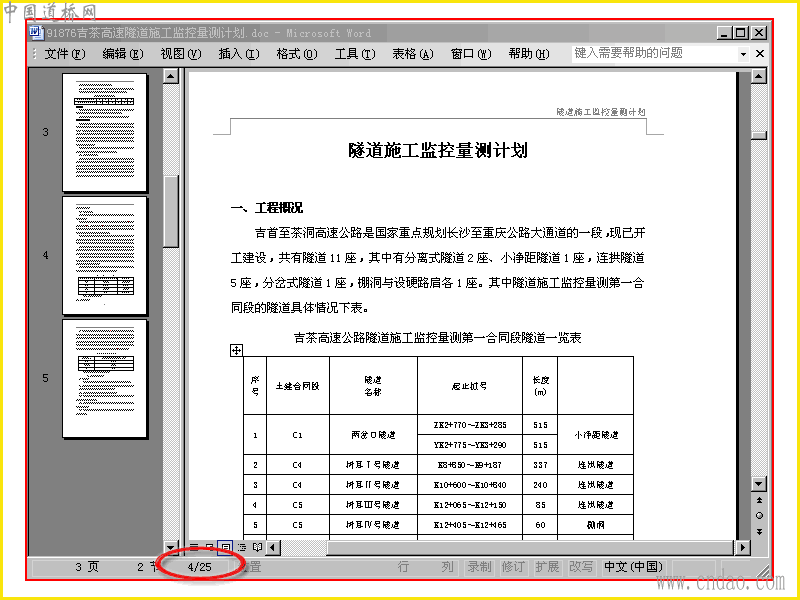The image size is (800, 600).
Task: Toggle 录制 macro recording in status bar
Action: (x=480, y=567)
